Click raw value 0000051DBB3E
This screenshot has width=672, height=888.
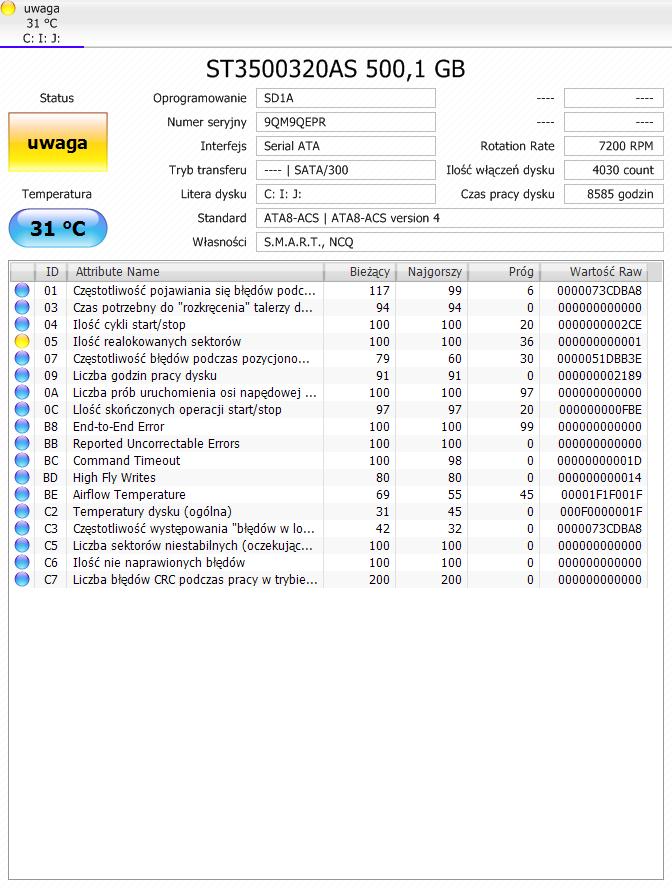(x=600, y=358)
